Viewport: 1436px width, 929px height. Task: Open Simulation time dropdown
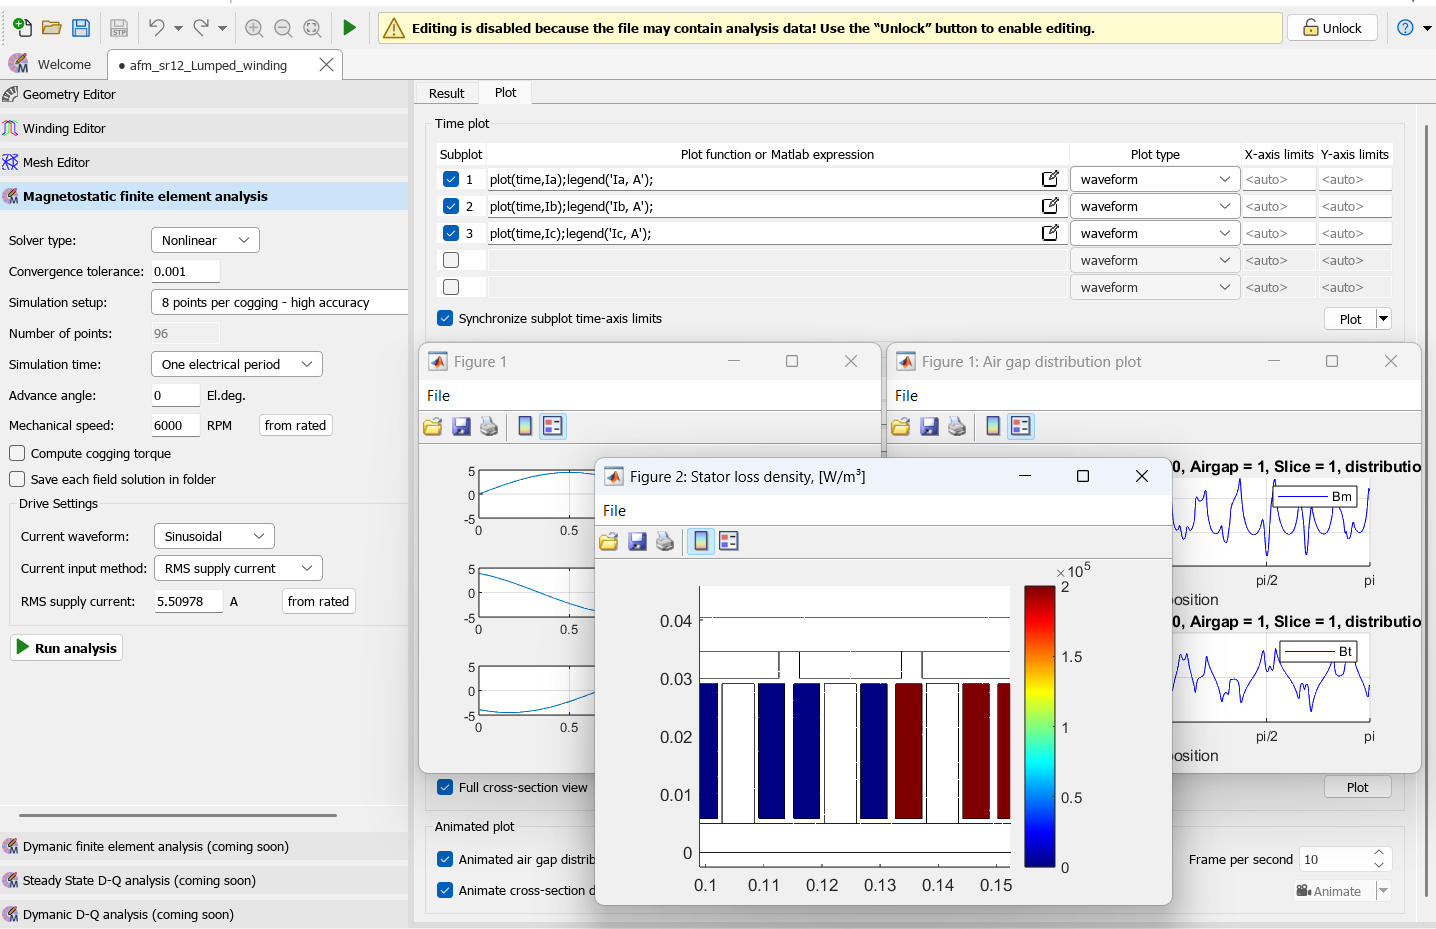tap(236, 364)
